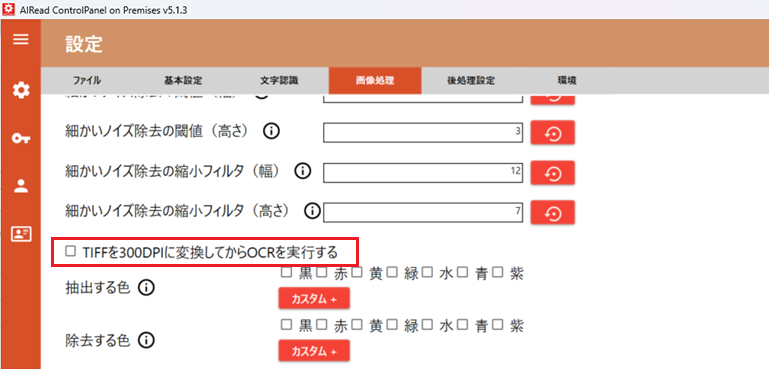Click カスタム + under 除去する色
The height and width of the screenshot is (369, 769).
[314, 351]
